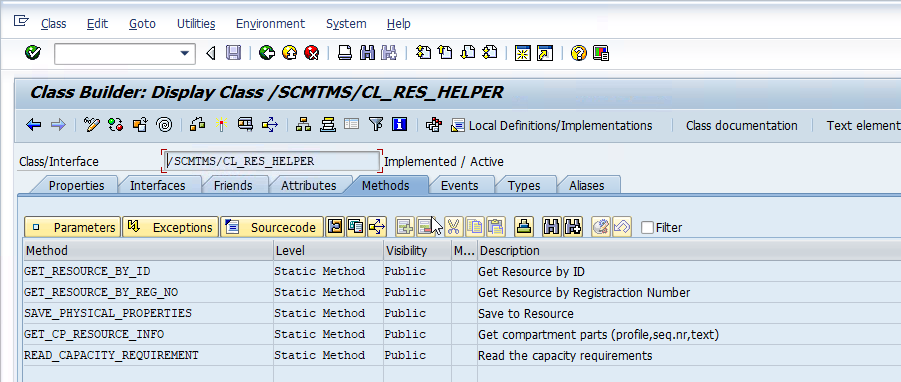Screen dimensions: 901x382
Task: Click the blue previous object arrow
Action: pos(34,125)
